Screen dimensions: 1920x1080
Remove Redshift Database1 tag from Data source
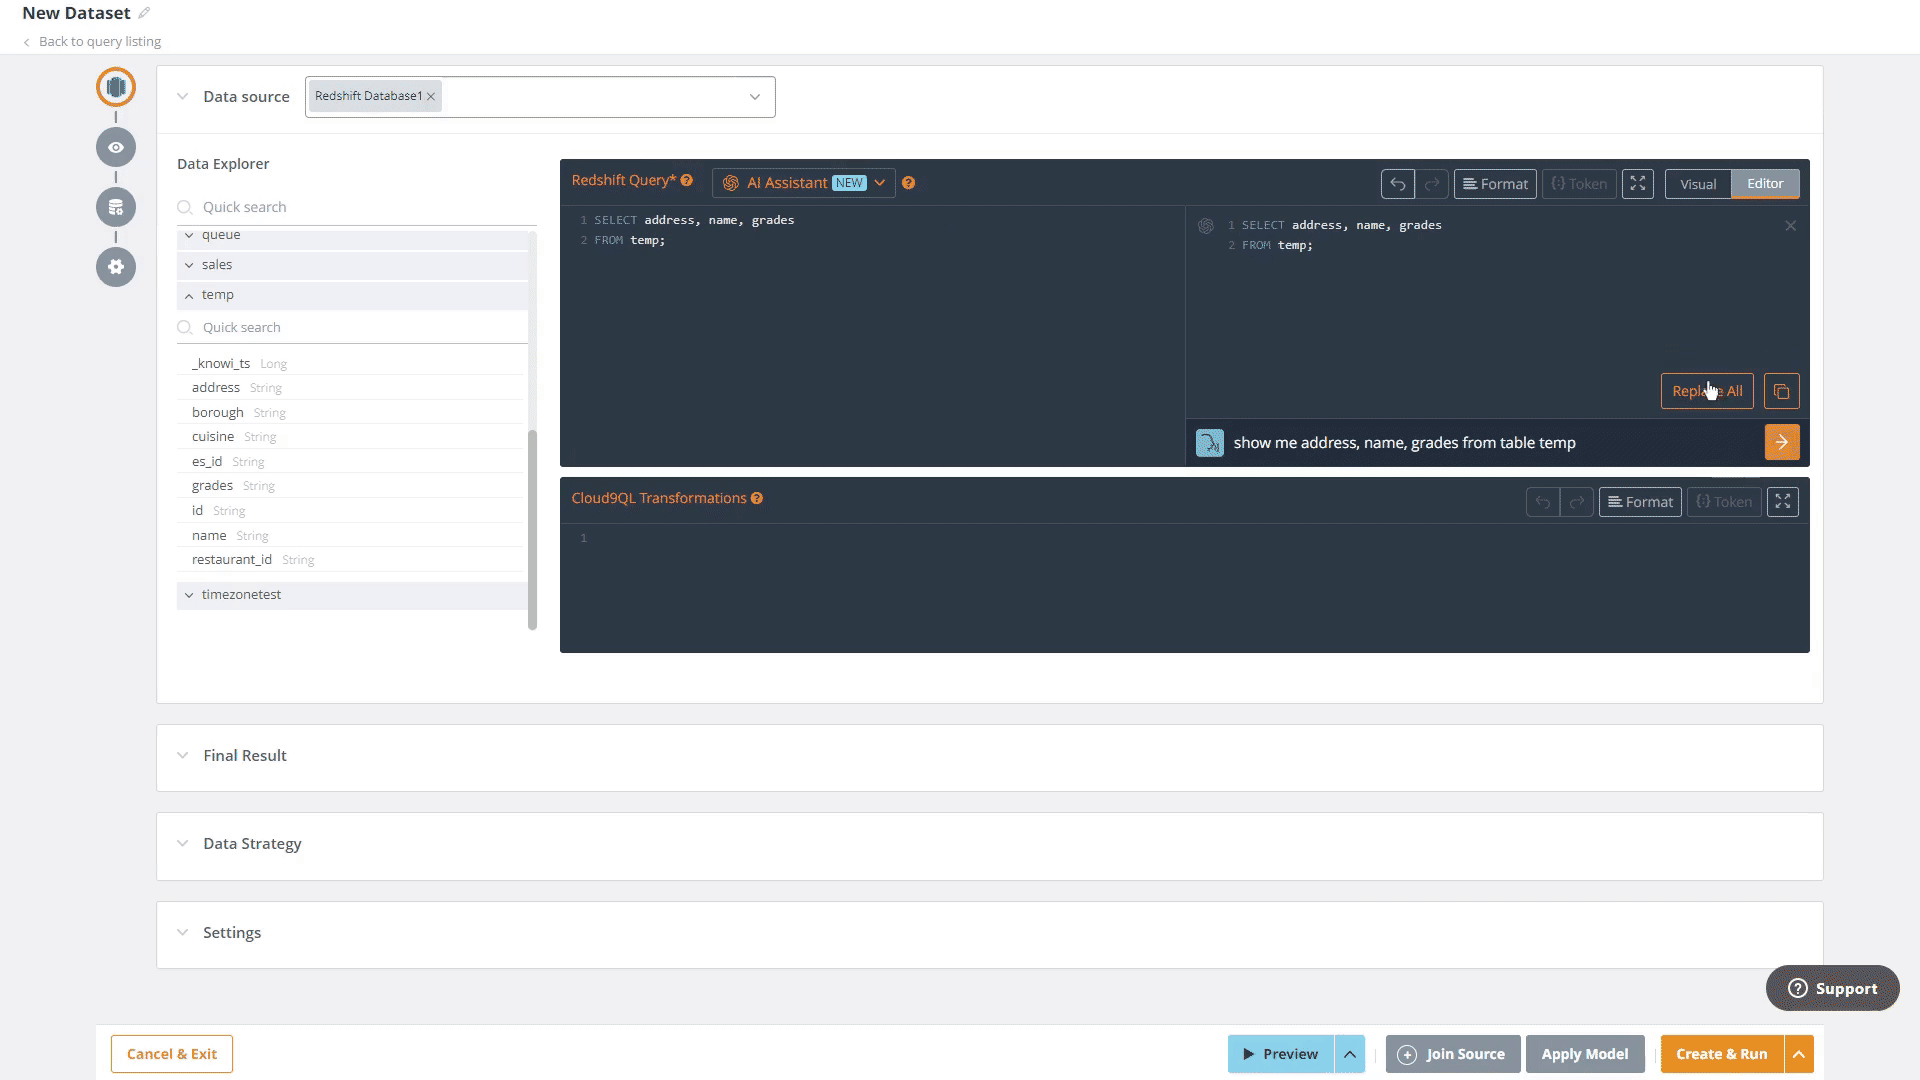coord(431,97)
